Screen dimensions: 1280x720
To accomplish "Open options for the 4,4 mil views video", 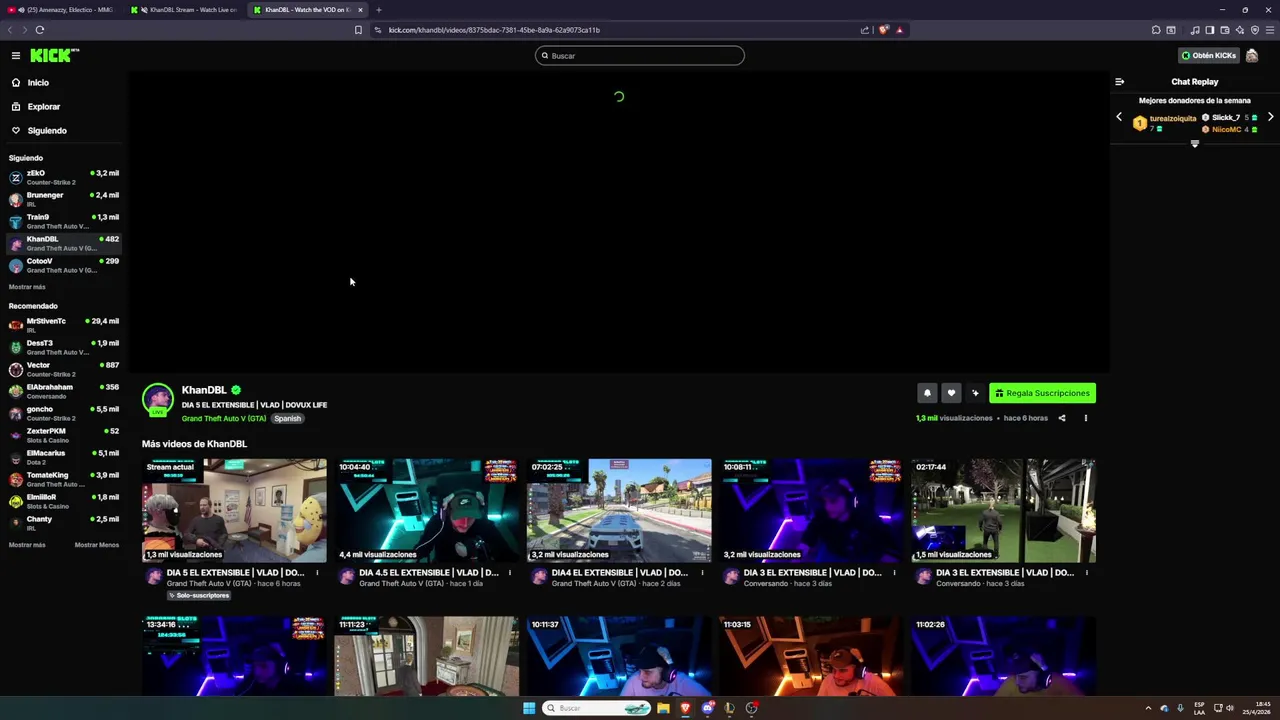I will pyautogui.click(x=509, y=573).
